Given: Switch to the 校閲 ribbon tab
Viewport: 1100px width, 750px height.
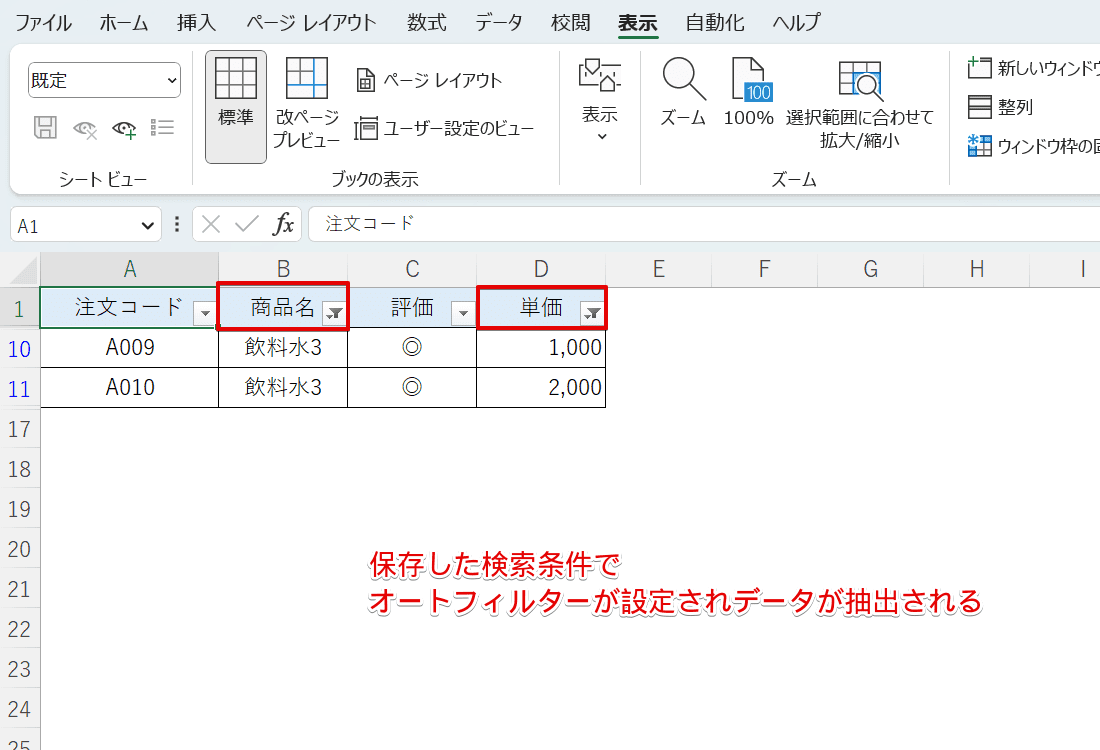Looking at the screenshot, I should click(570, 23).
